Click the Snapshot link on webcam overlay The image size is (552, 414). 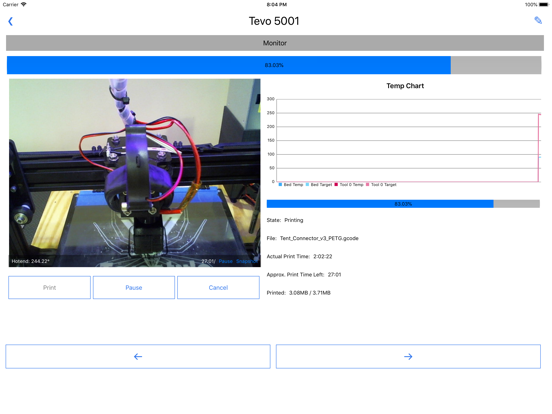click(x=247, y=261)
